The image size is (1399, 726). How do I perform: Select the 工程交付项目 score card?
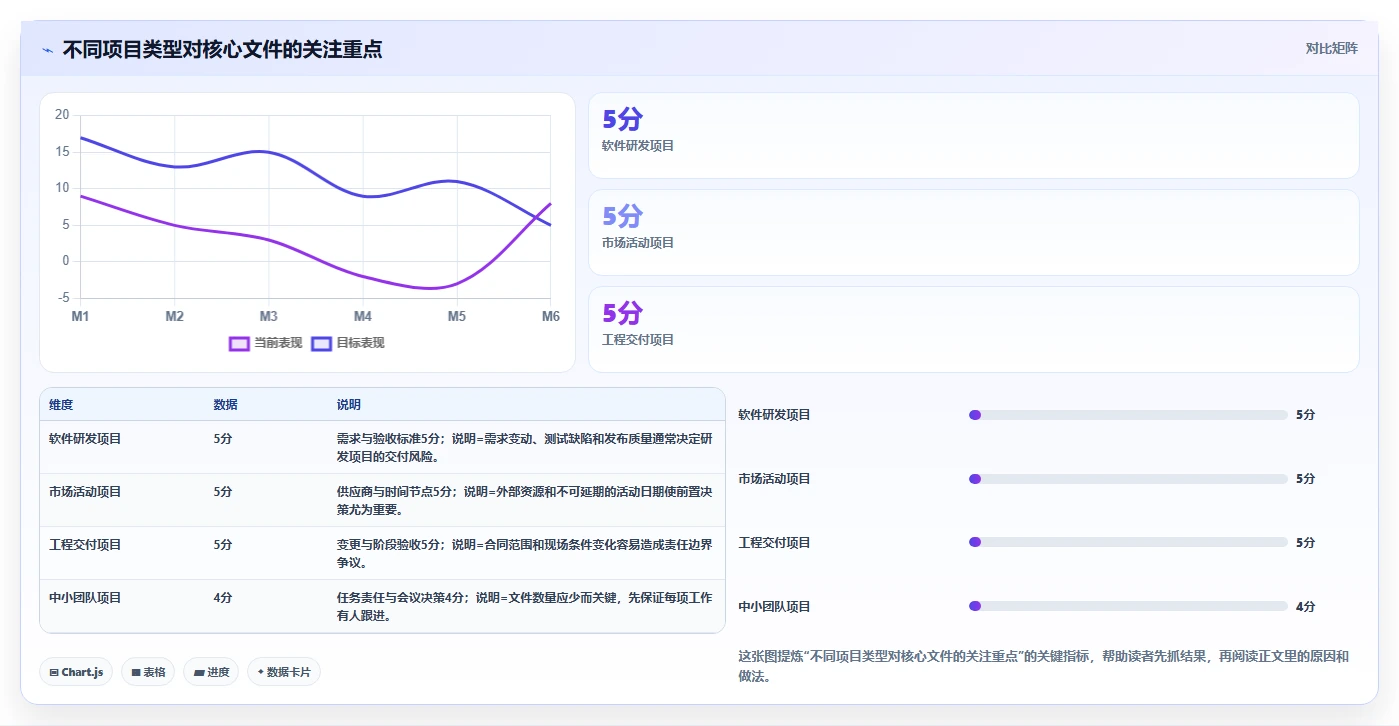[974, 330]
